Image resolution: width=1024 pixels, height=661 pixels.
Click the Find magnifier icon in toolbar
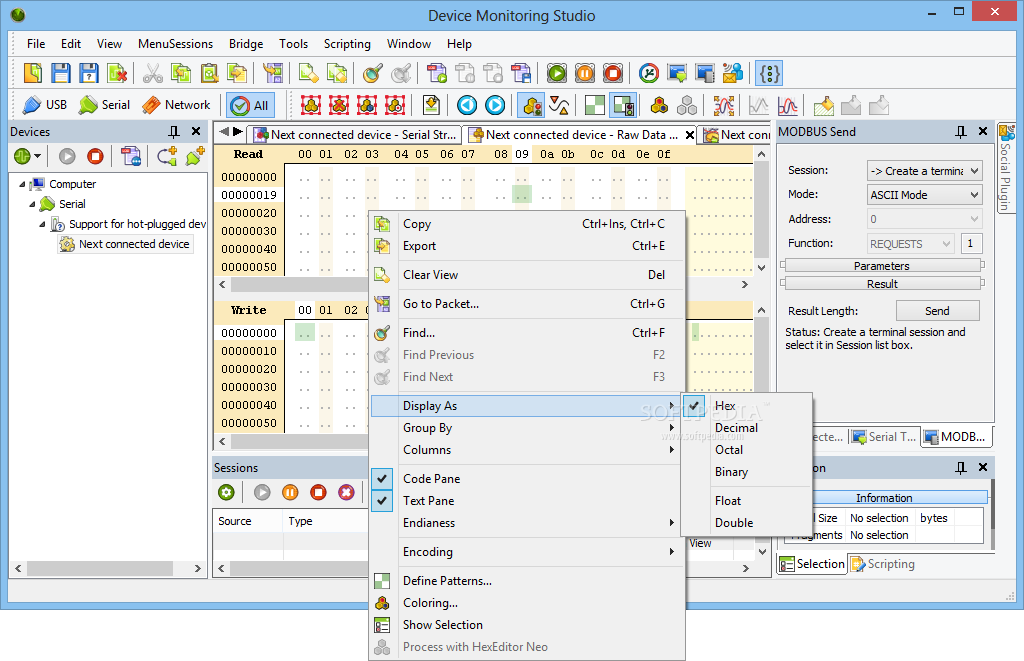click(x=372, y=73)
